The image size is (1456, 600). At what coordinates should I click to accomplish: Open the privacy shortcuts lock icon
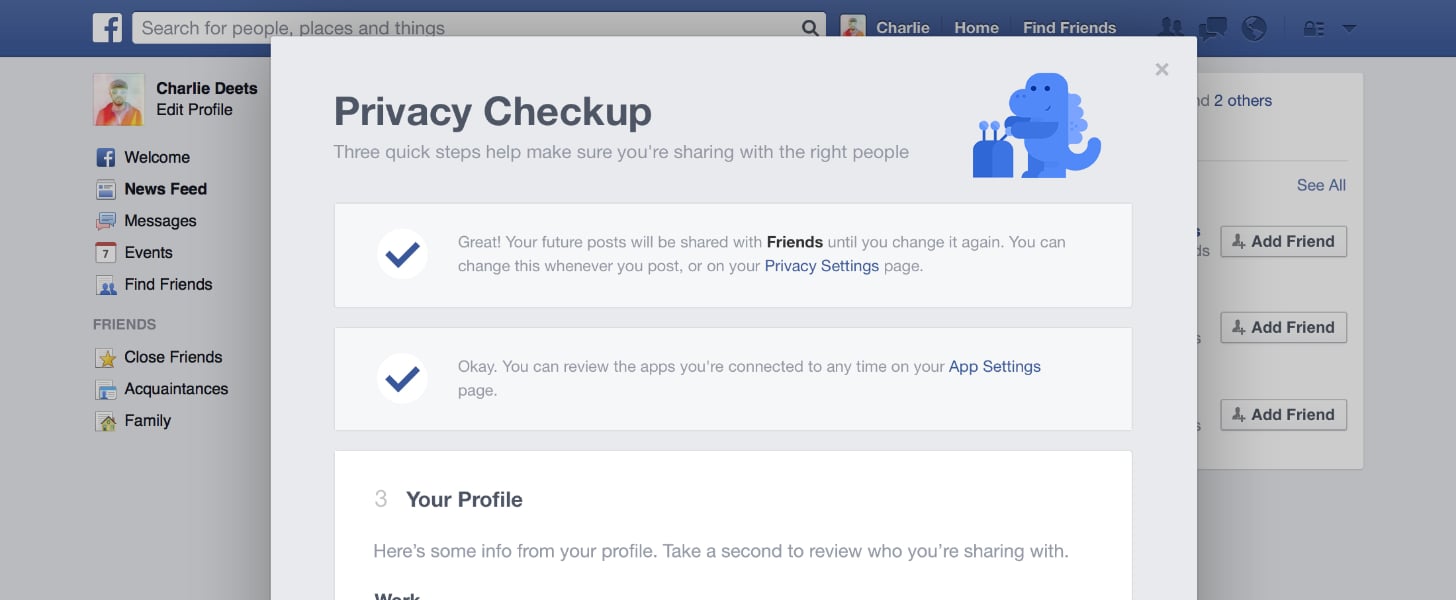click(1313, 27)
